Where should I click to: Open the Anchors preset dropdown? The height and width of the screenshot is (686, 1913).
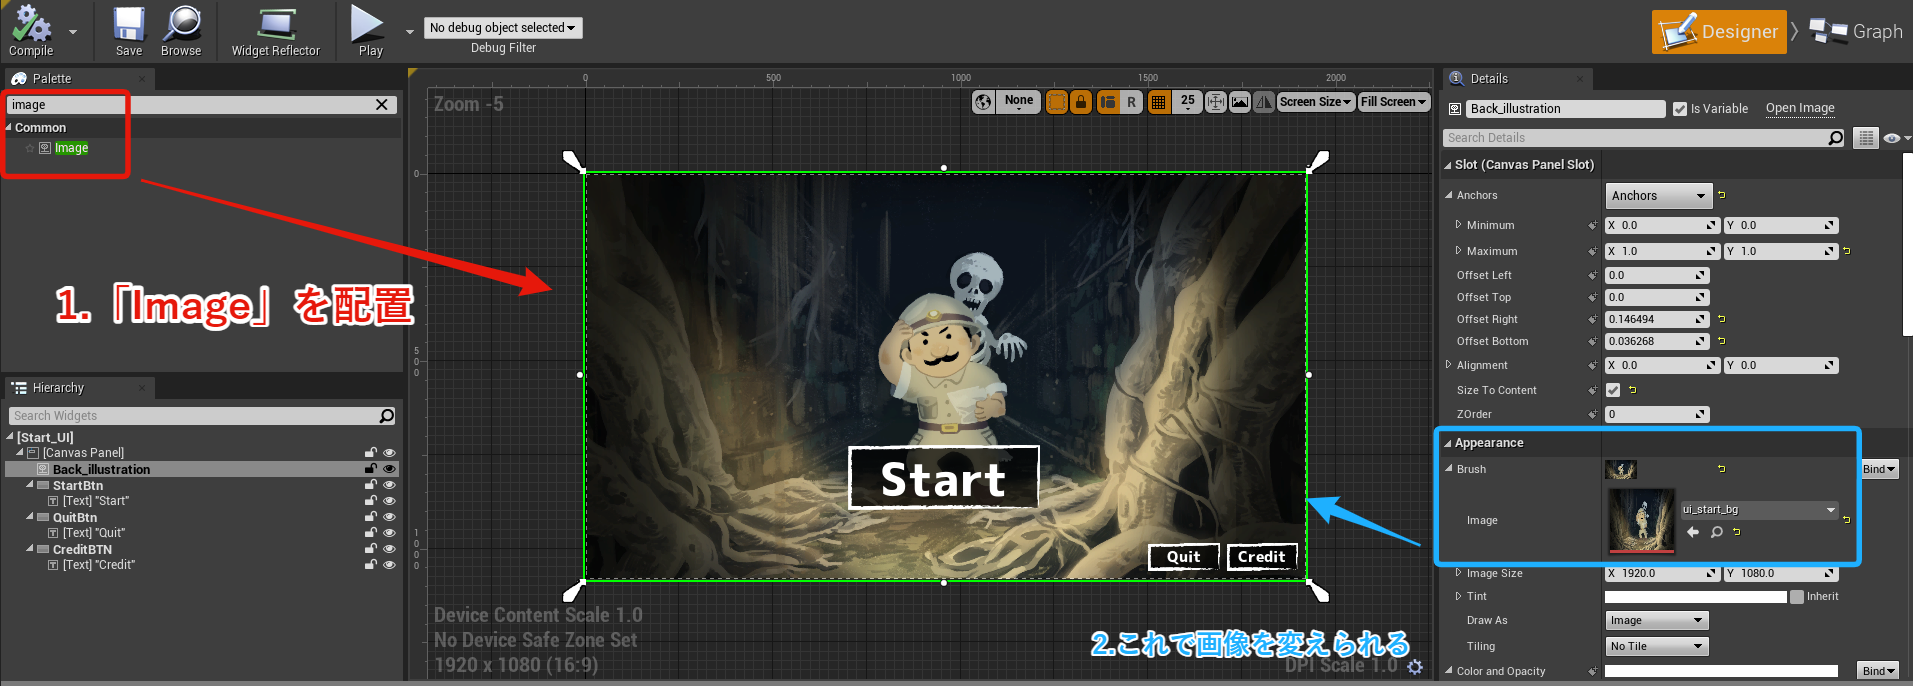(x=1659, y=196)
